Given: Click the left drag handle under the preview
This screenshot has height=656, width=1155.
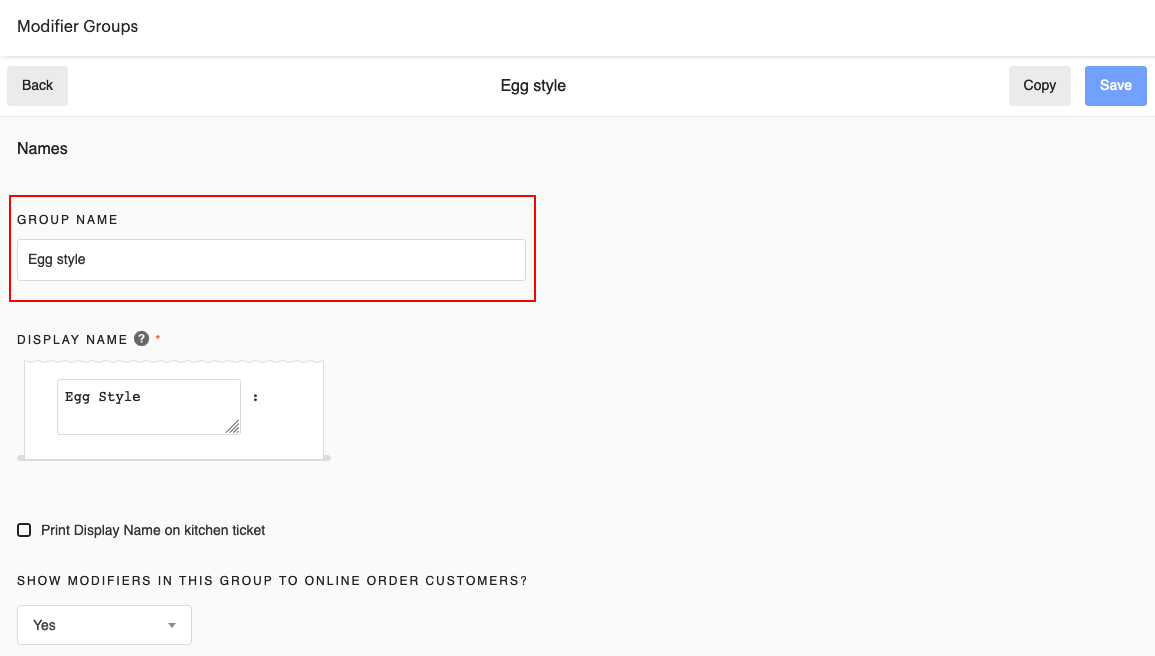Looking at the screenshot, I should pyautogui.click(x=22, y=458).
